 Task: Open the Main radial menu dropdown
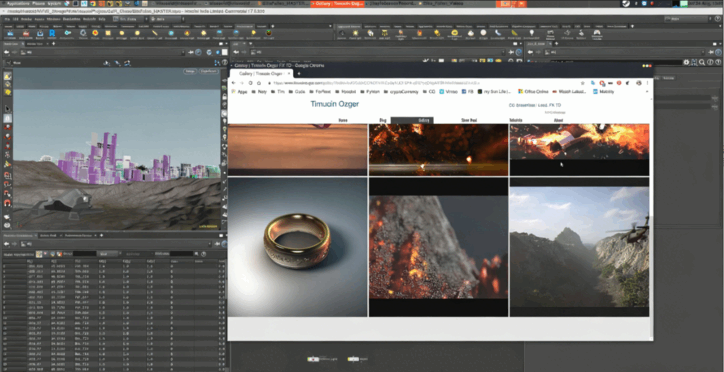[x=167, y=19]
